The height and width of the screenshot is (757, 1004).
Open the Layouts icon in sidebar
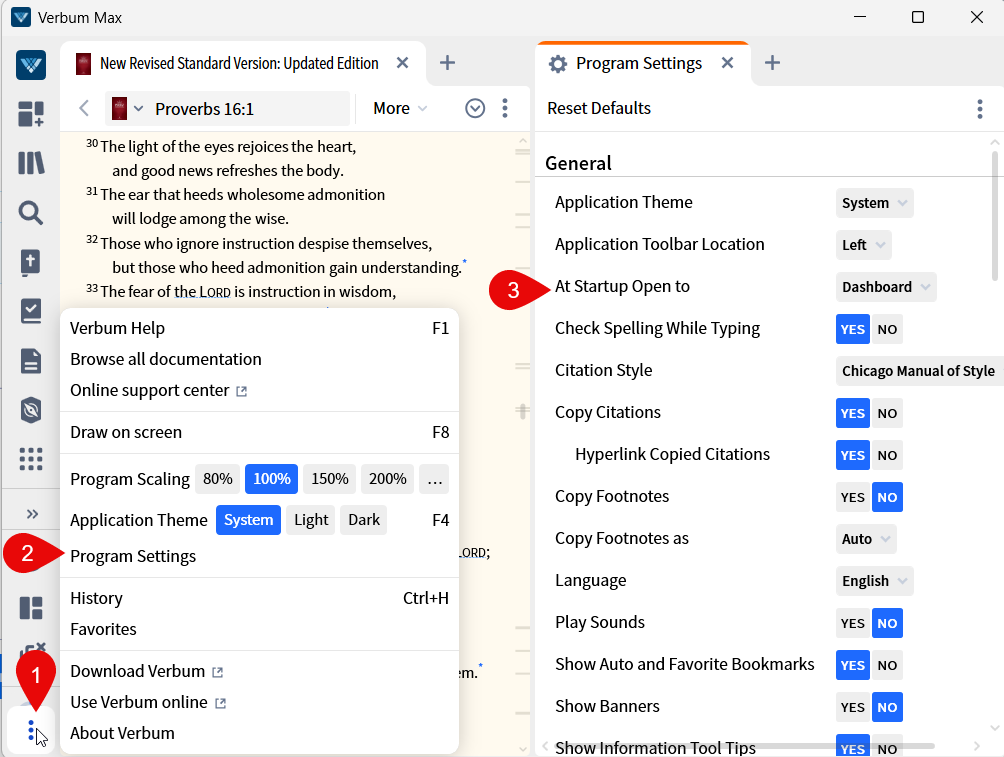pos(31,608)
